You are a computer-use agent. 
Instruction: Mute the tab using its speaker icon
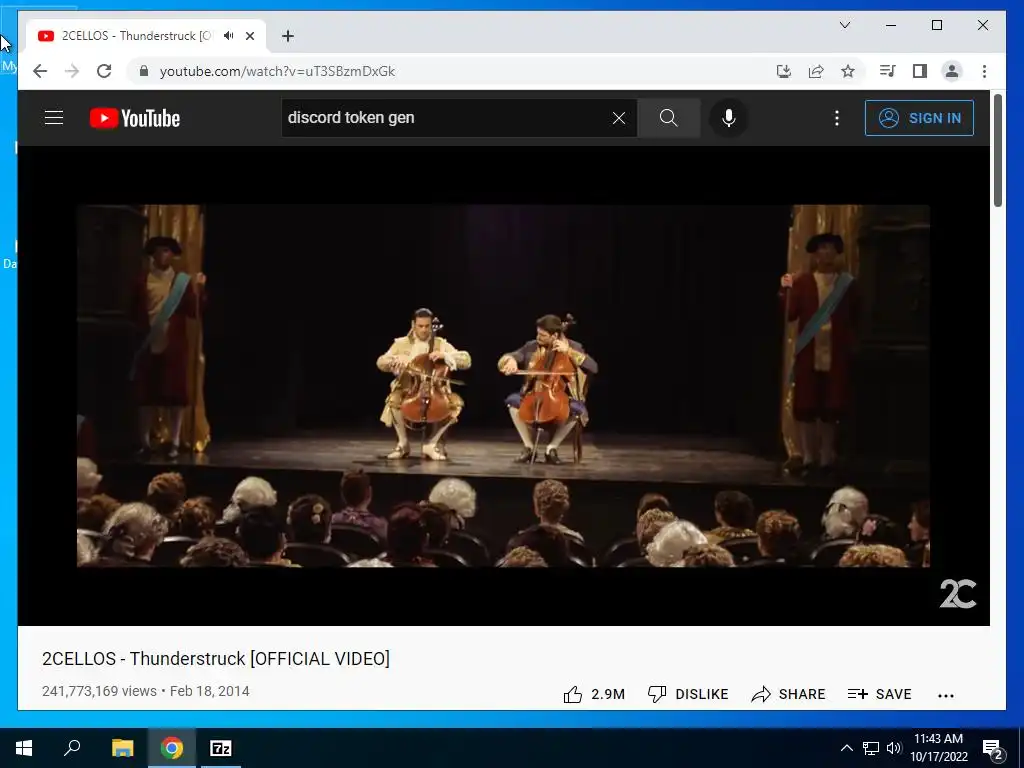[x=228, y=36]
